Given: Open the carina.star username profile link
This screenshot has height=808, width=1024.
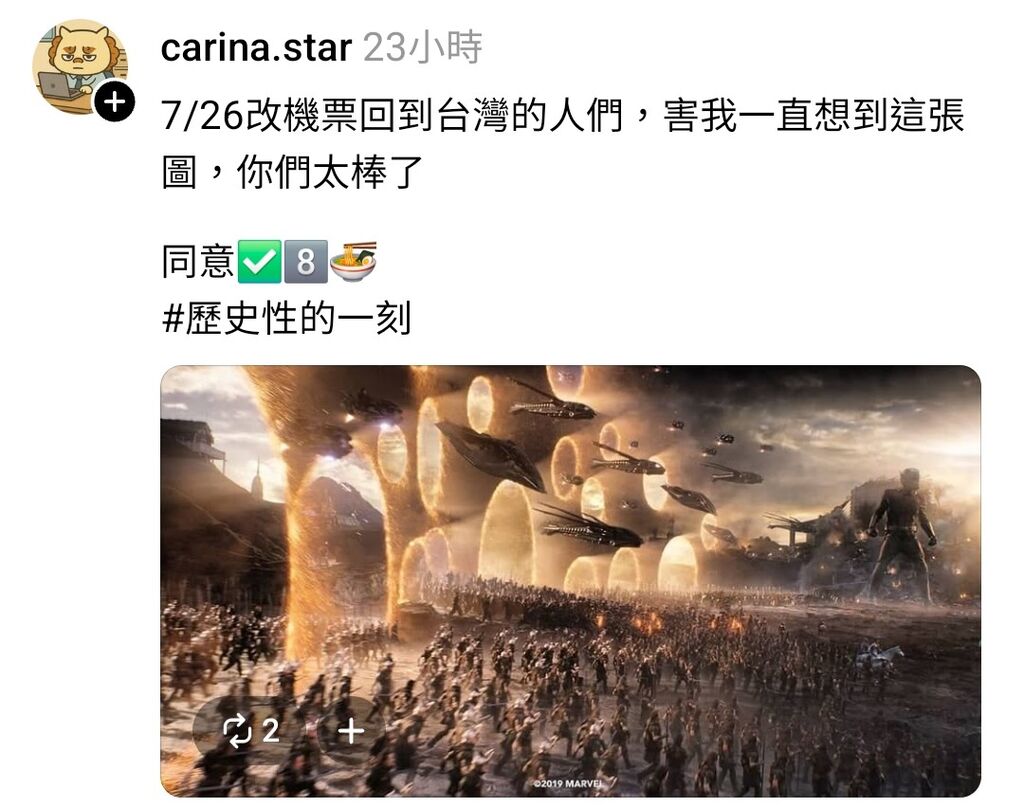Looking at the screenshot, I should click(x=256, y=48).
